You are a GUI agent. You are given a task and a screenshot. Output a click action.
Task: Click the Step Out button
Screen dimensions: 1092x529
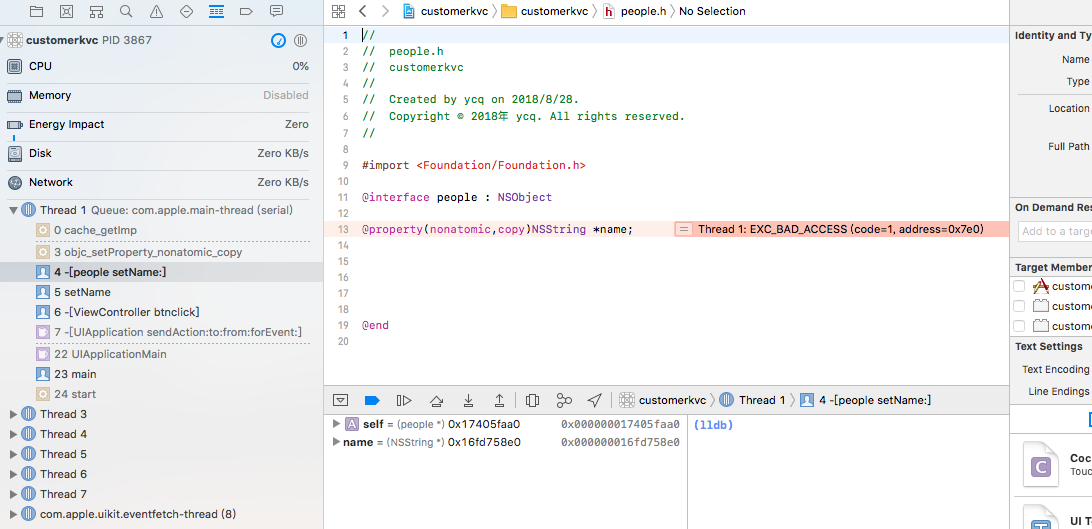click(499, 400)
